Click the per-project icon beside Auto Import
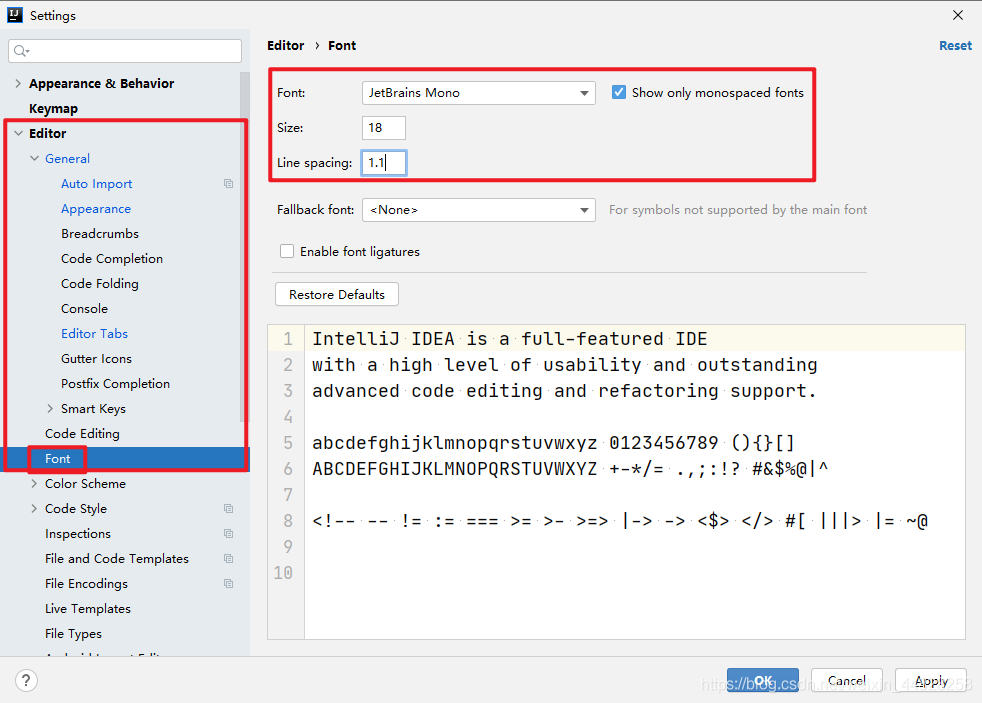Viewport: 982px width, 703px height. tap(229, 183)
